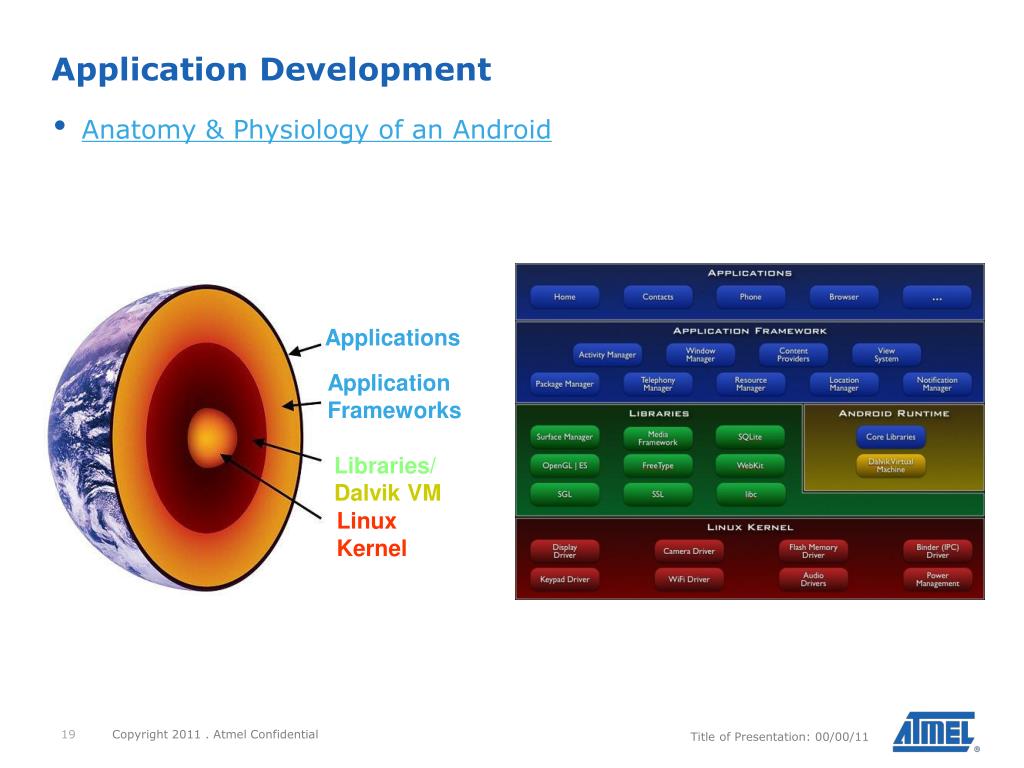This screenshot has height=768, width=1024.
Task: Click the Copyright 2011 Atmel Confidential text
Action: click(215, 735)
